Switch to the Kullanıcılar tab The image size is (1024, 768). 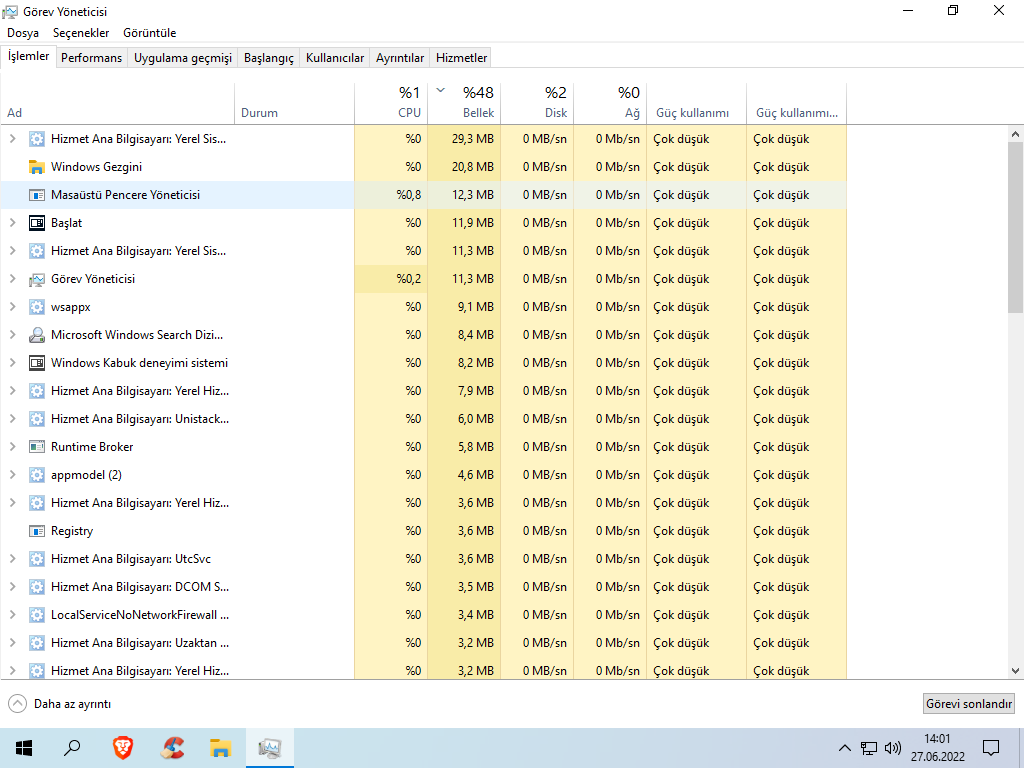coord(335,58)
